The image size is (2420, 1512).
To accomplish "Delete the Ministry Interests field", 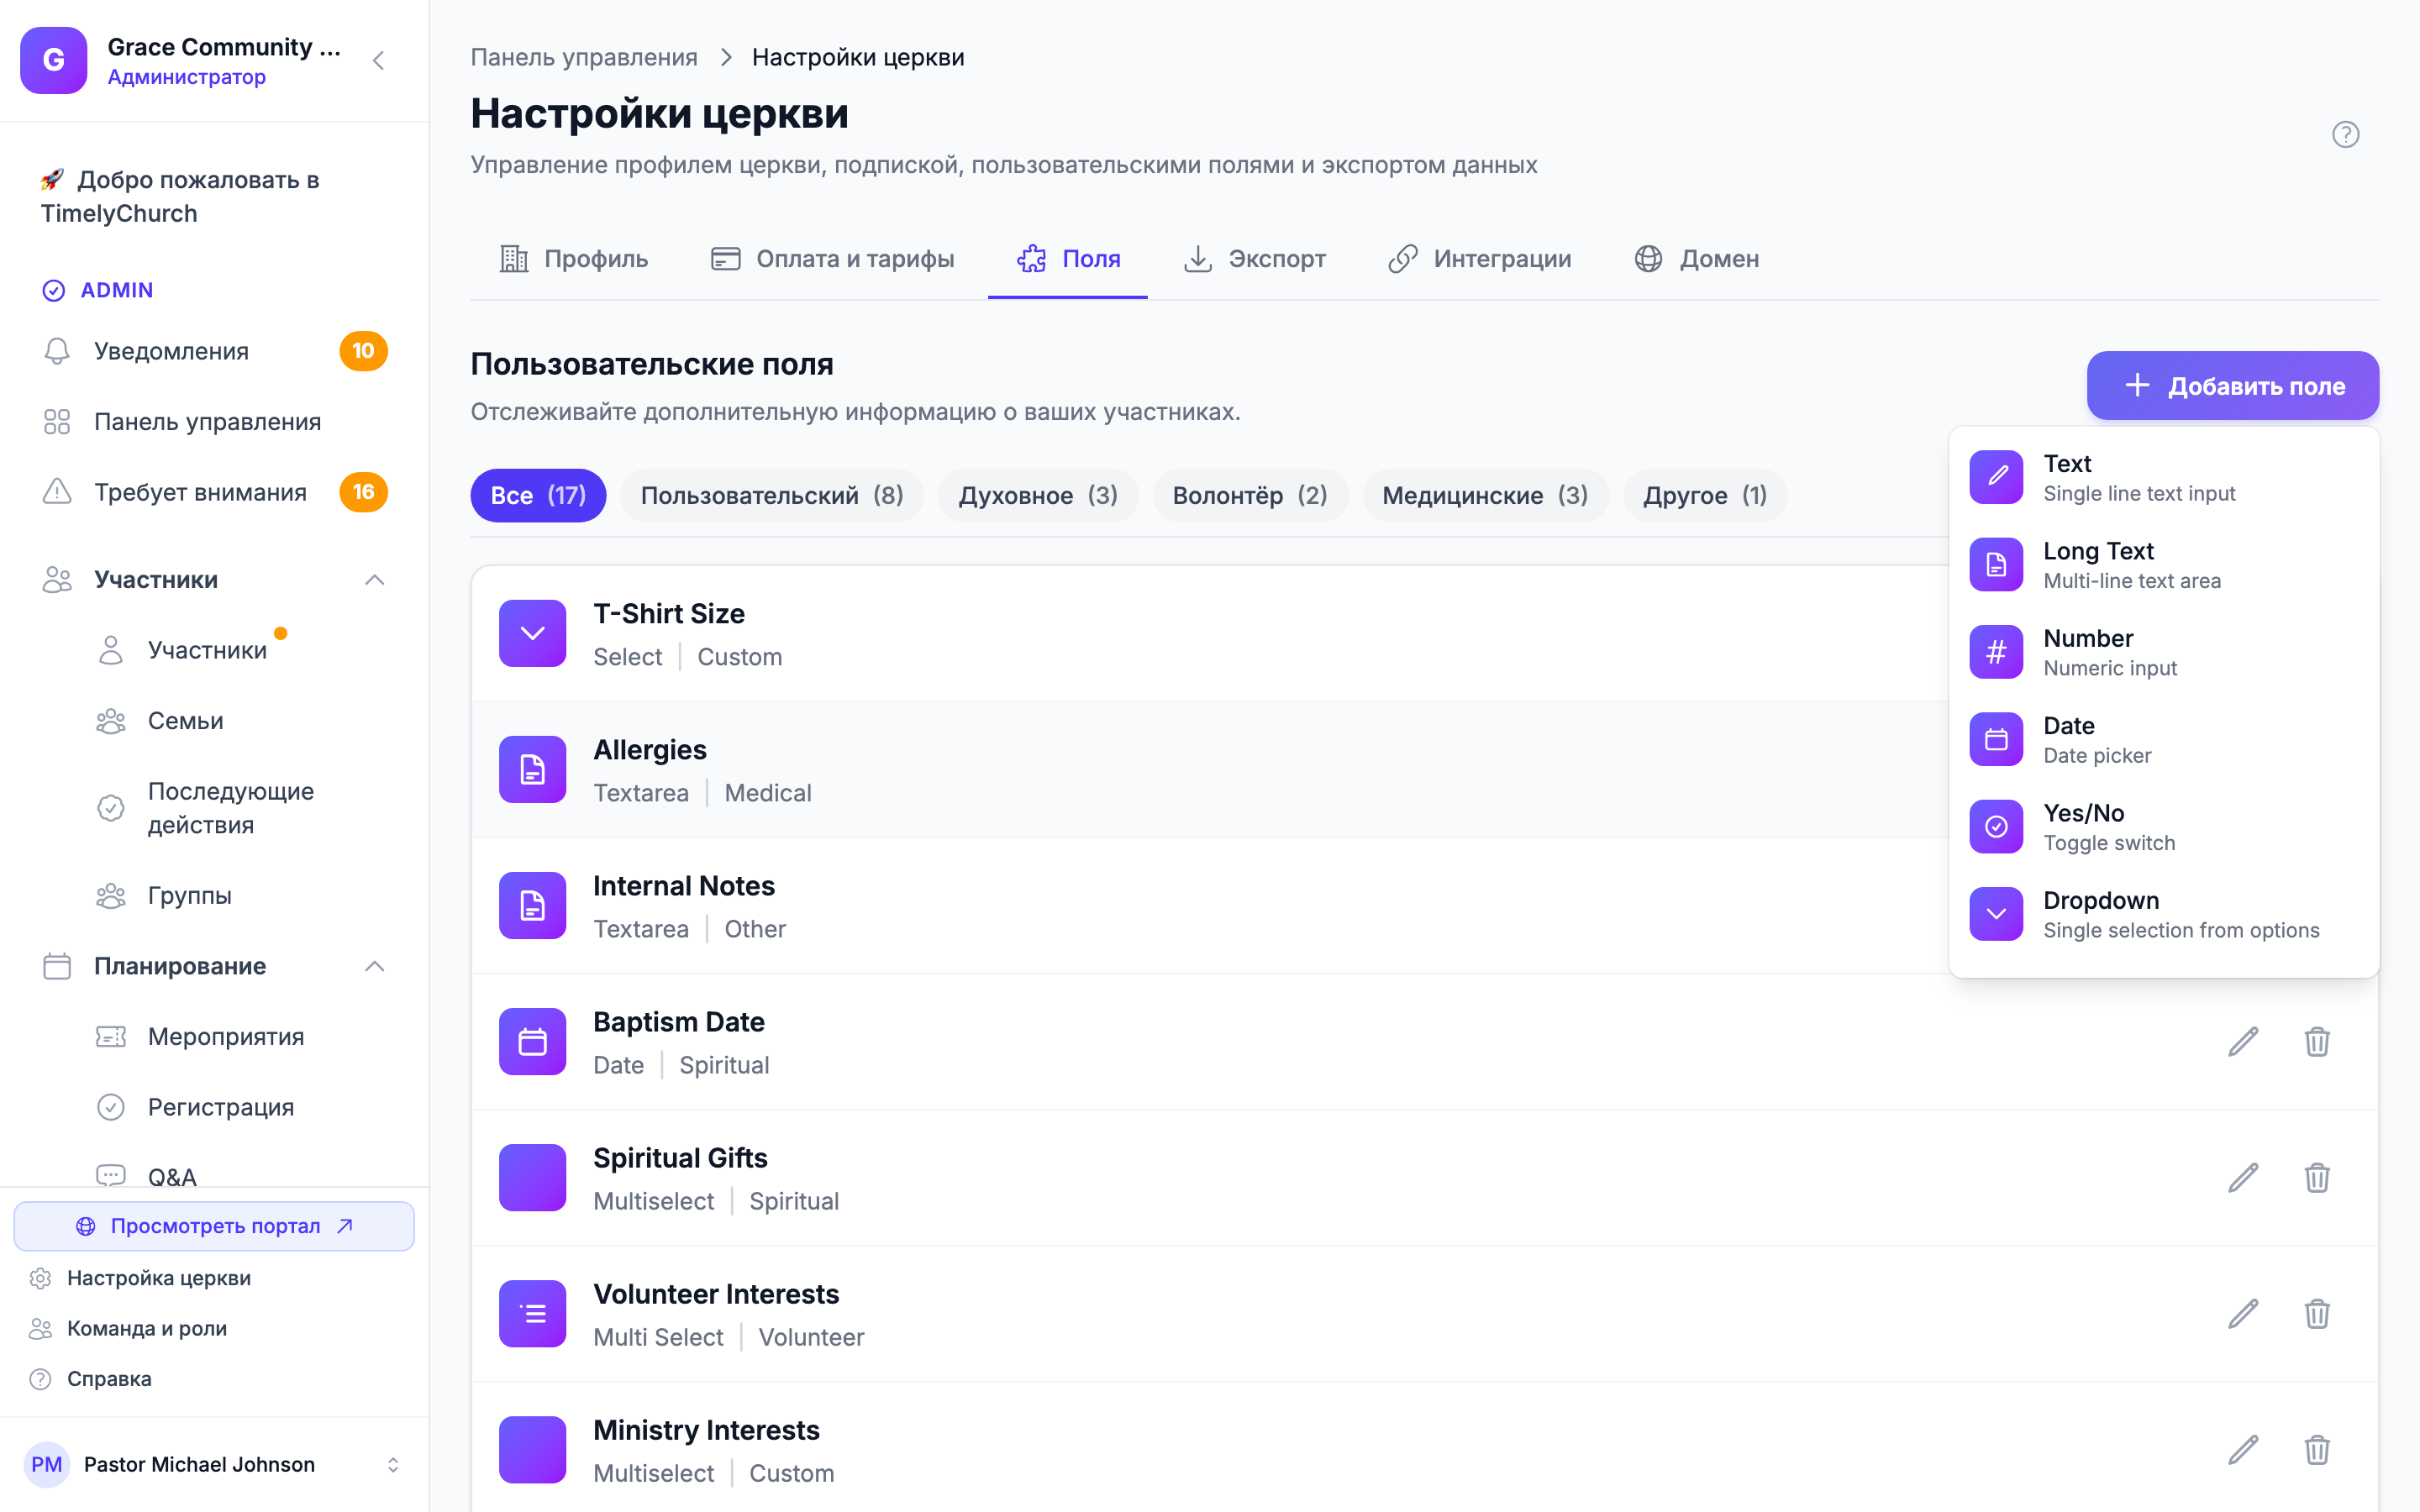I will pos(2317,1449).
